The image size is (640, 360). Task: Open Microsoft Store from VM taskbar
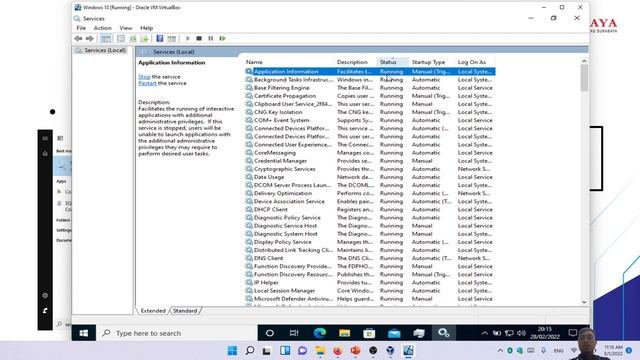point(369,333)
